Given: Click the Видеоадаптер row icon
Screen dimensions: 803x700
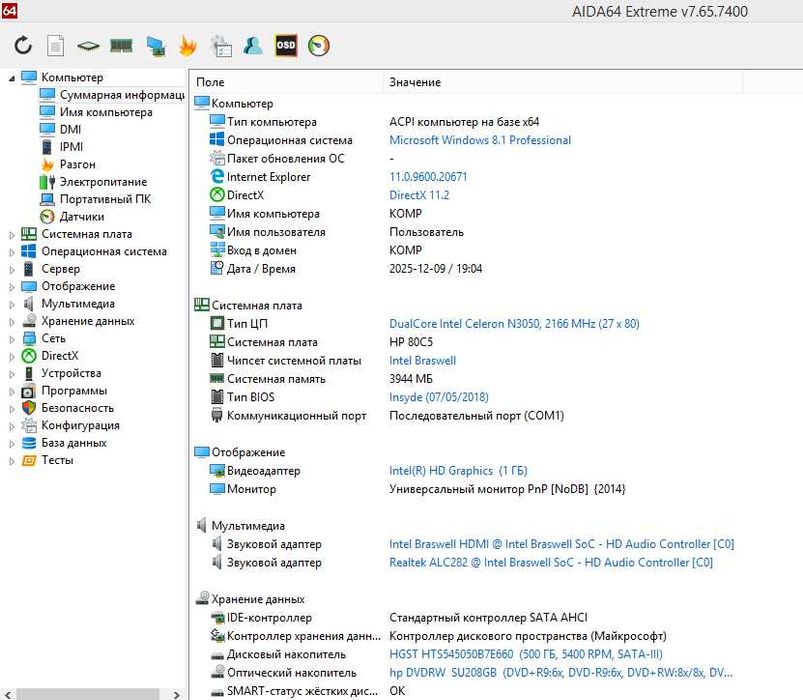Looking at the screenshot, I should click(x=217, y=470).
